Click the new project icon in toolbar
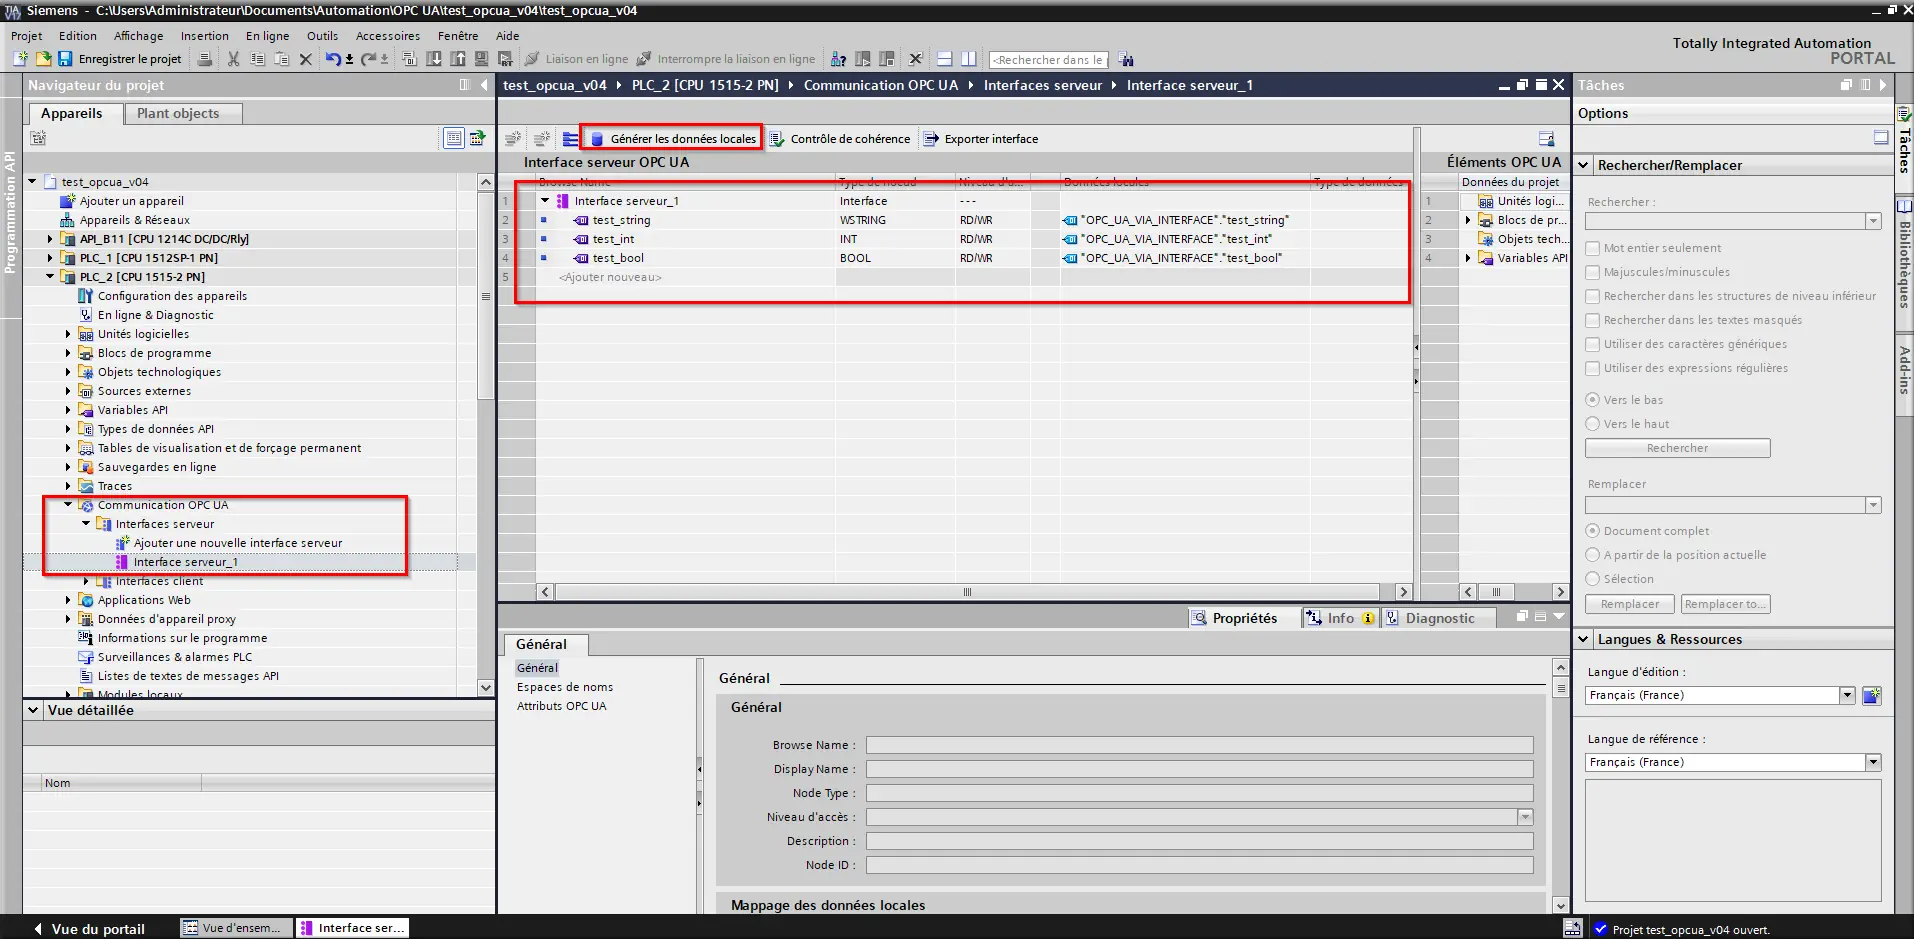Screen dimensions: 1914x939 (20, 59)
